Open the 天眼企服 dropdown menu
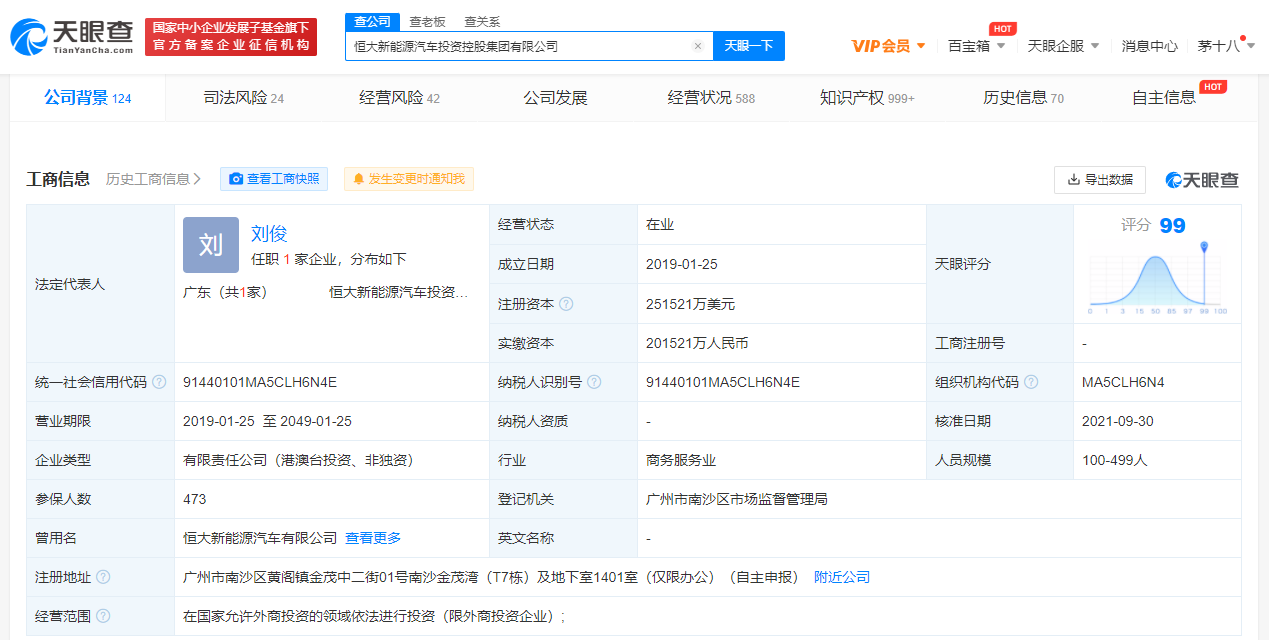The image size is (1269, 640). click(1063, 46)
